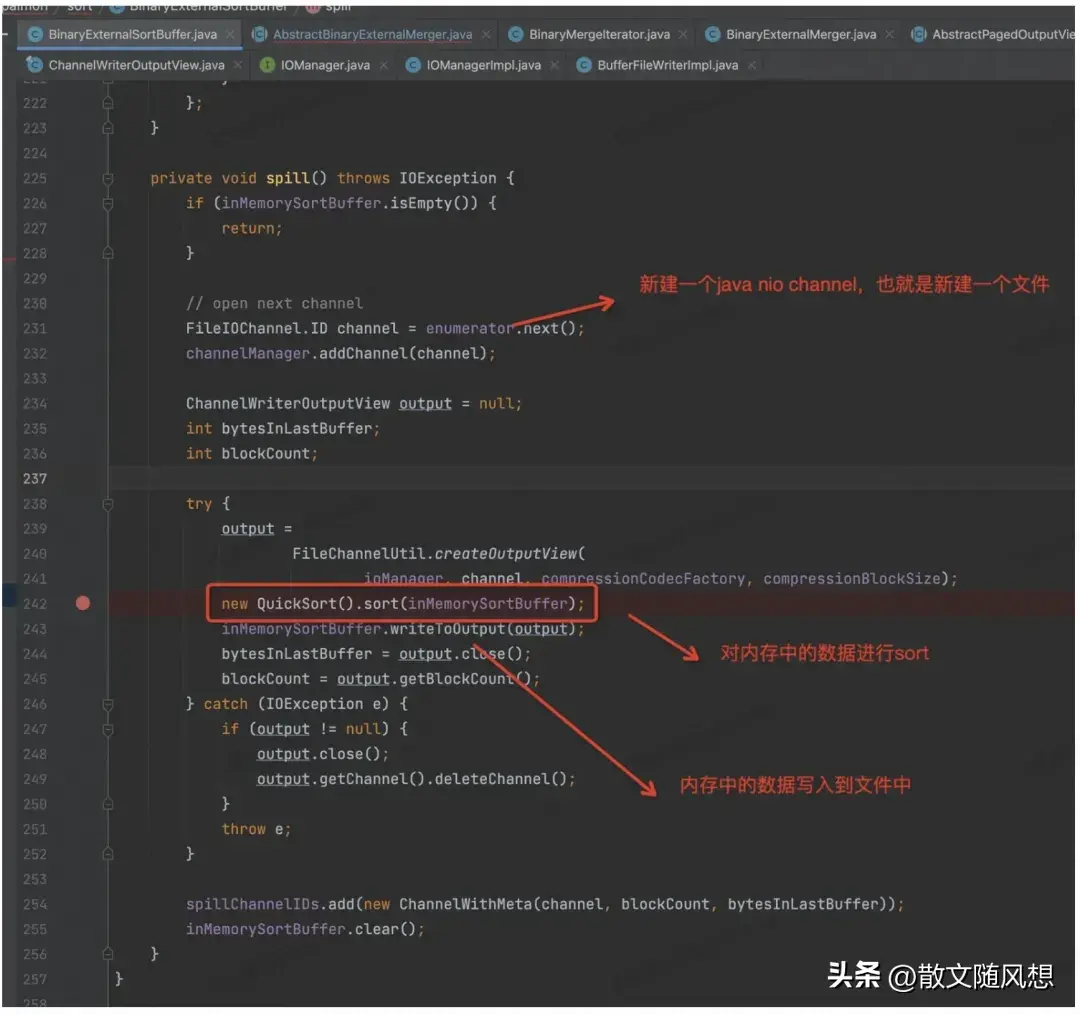The height and width of the screenshot is (1015, 1080).
Task: Click the BufferFileWriterImpl.java class icon
Action: click(x=583, y=65)
